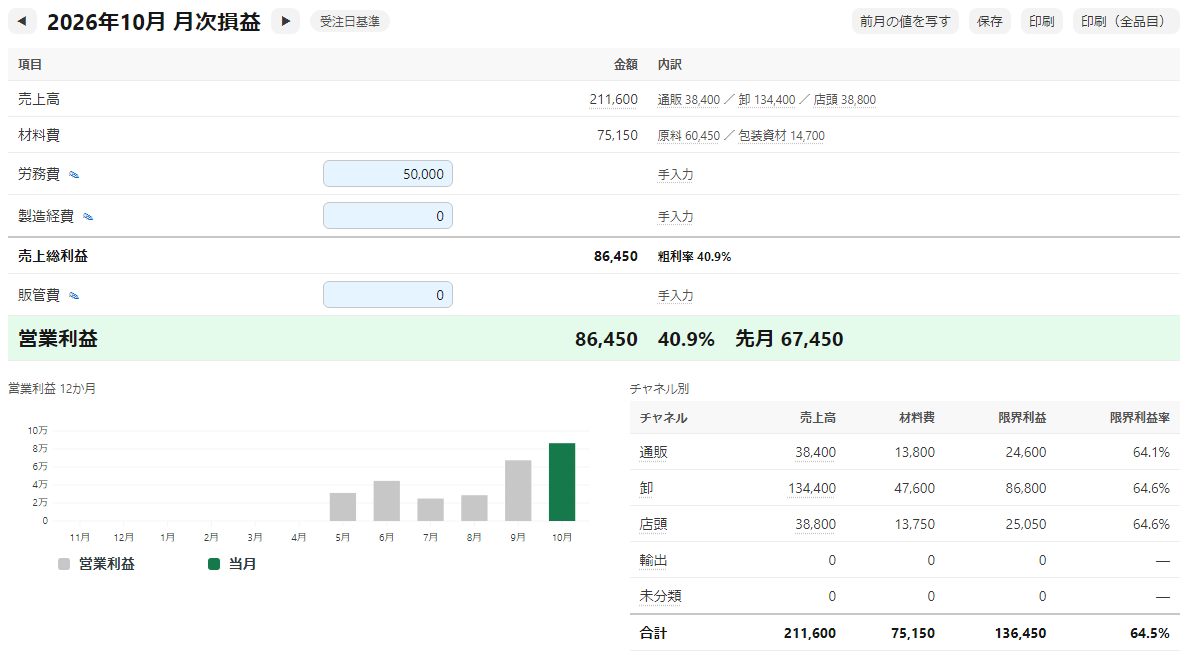Open 未分類 channel in table
This screenshot has height=655, width=1188.
[x=660, y=597]
